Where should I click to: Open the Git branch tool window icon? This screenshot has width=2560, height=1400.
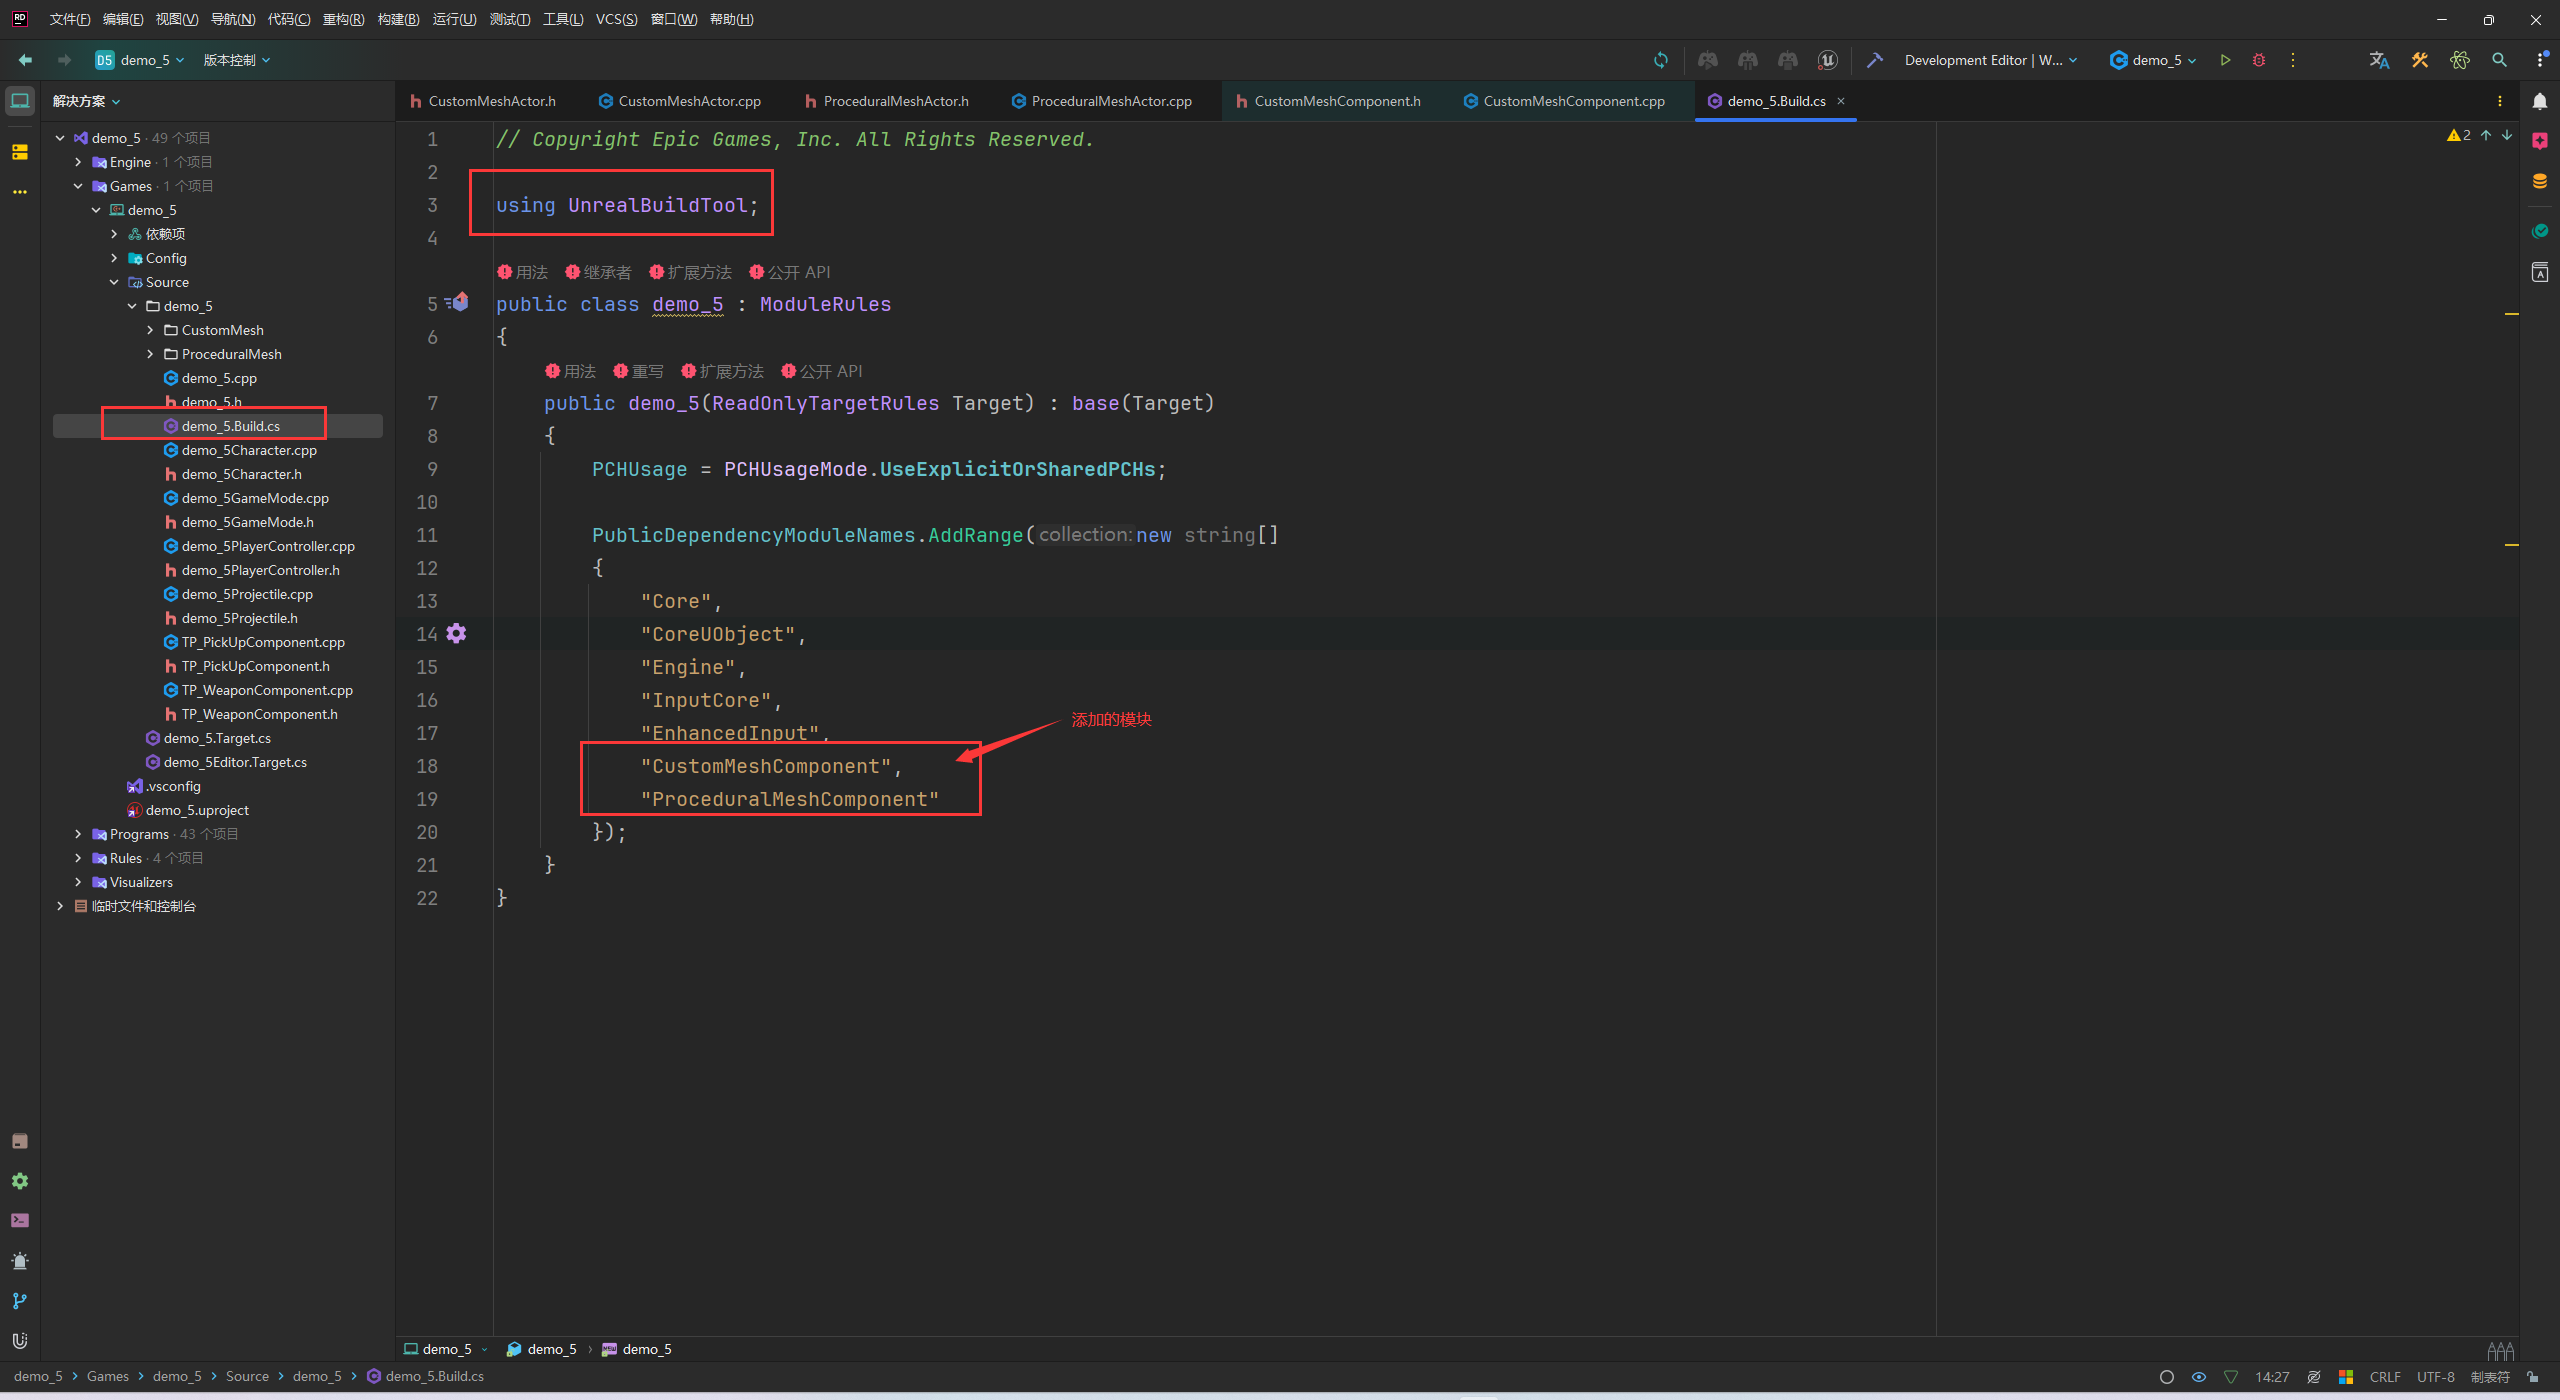19,1300
